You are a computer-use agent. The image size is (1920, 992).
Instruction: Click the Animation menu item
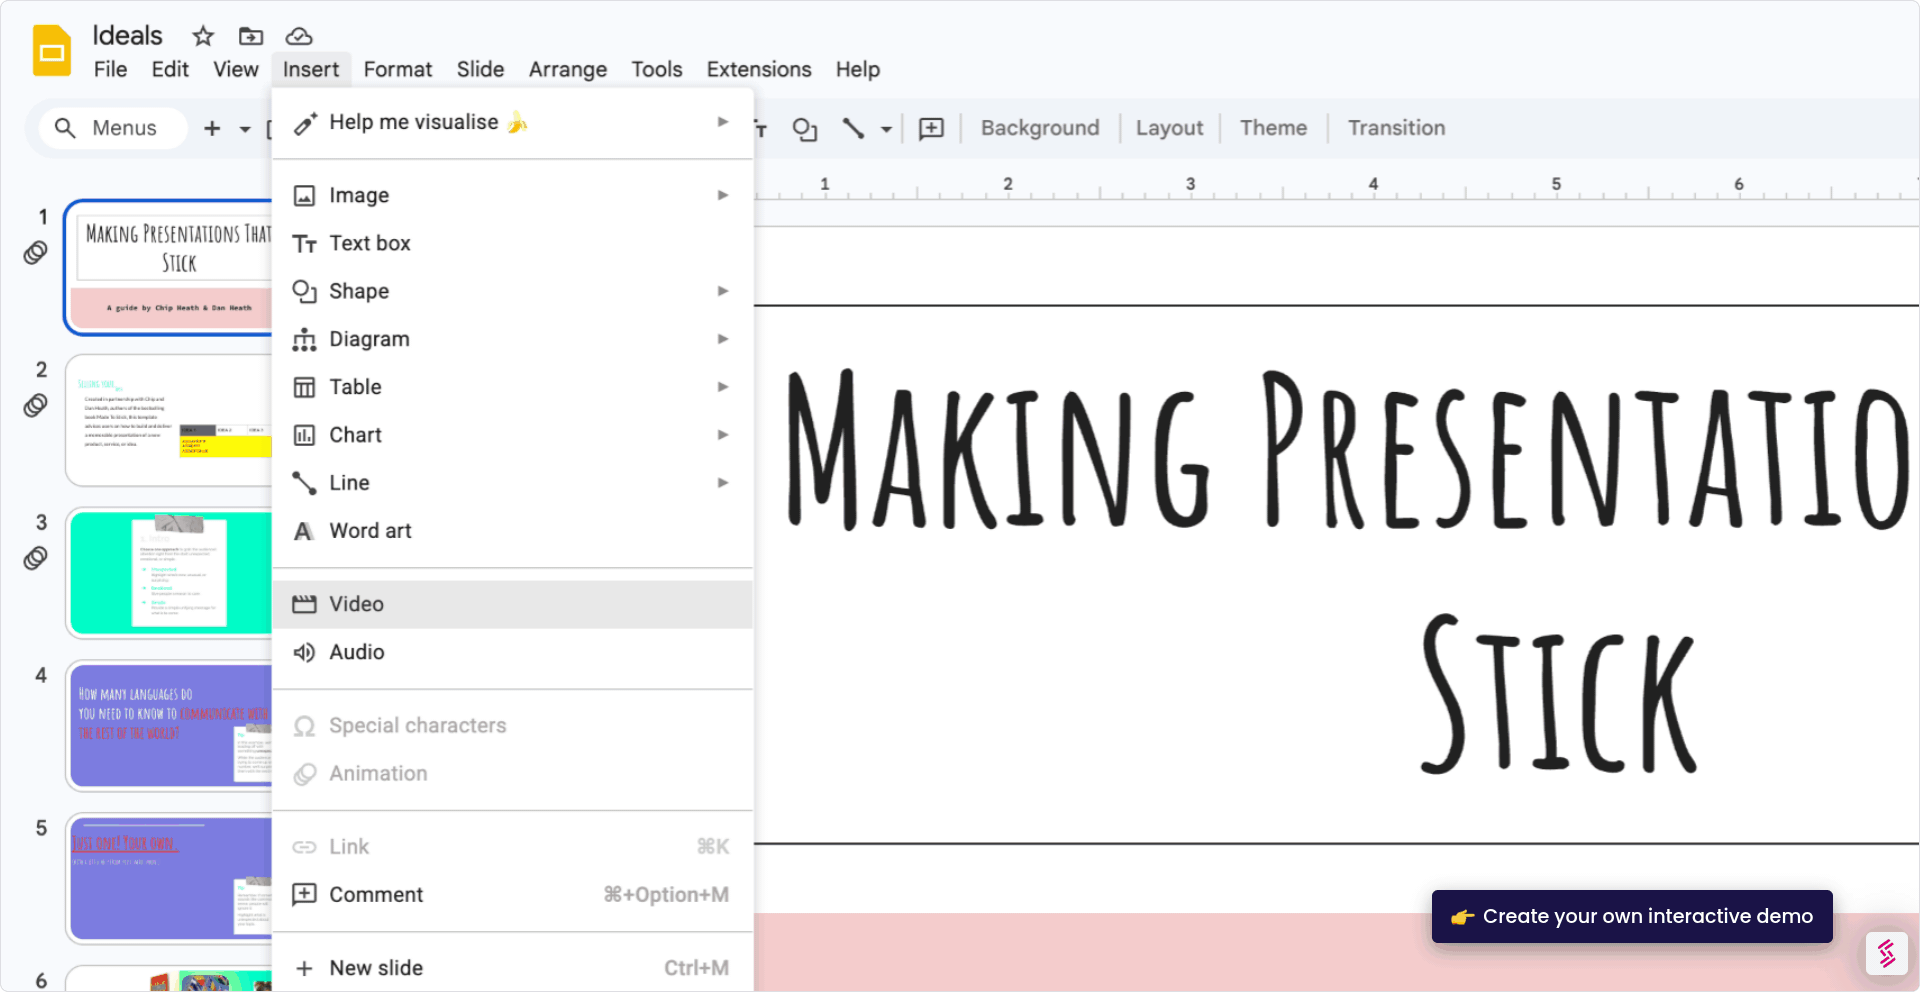(x=512, y=773)
